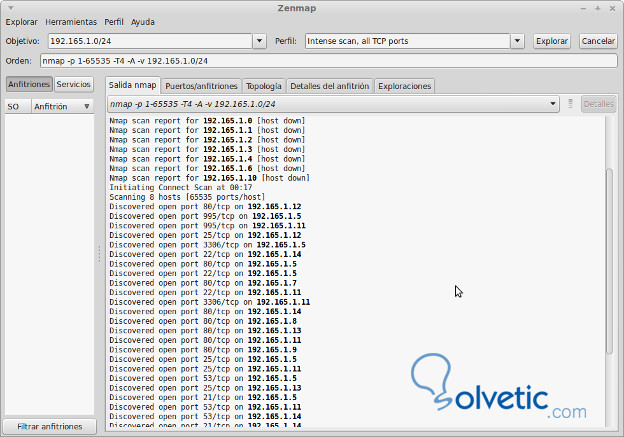Expand the Perfil profile dropdown arrow

(517, 41)
